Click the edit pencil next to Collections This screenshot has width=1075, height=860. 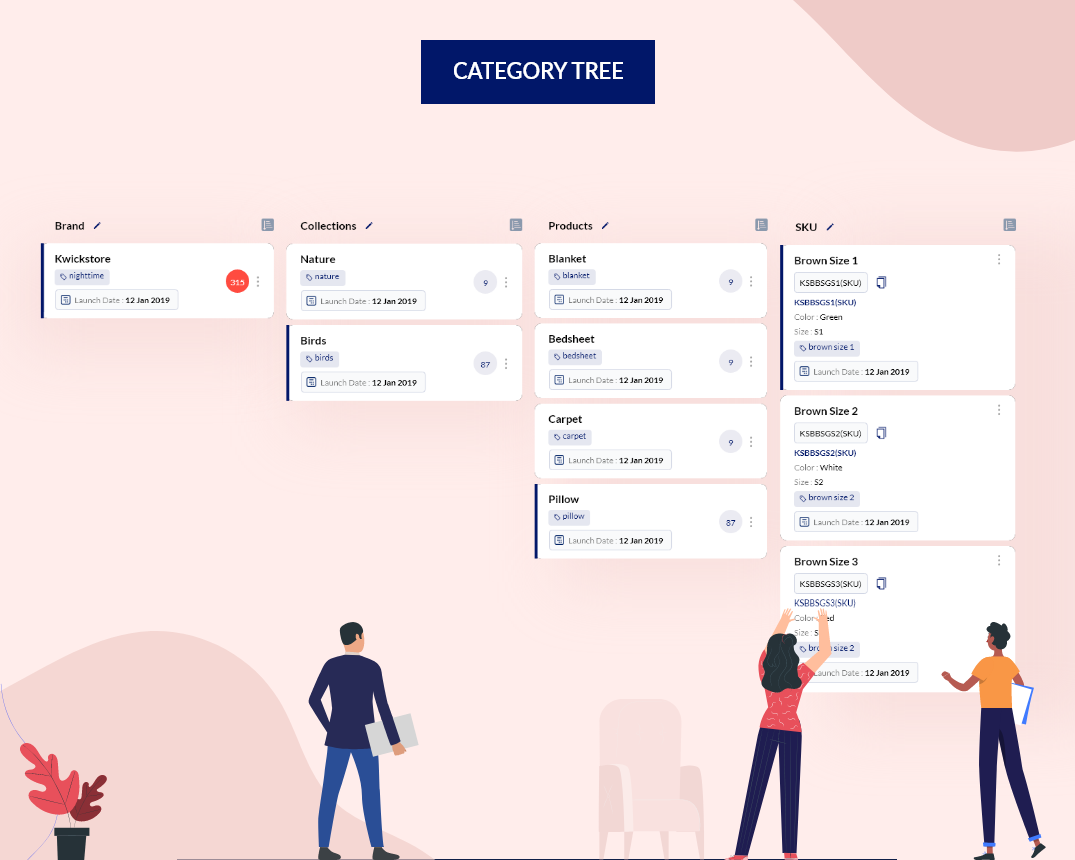pos(367,225)
